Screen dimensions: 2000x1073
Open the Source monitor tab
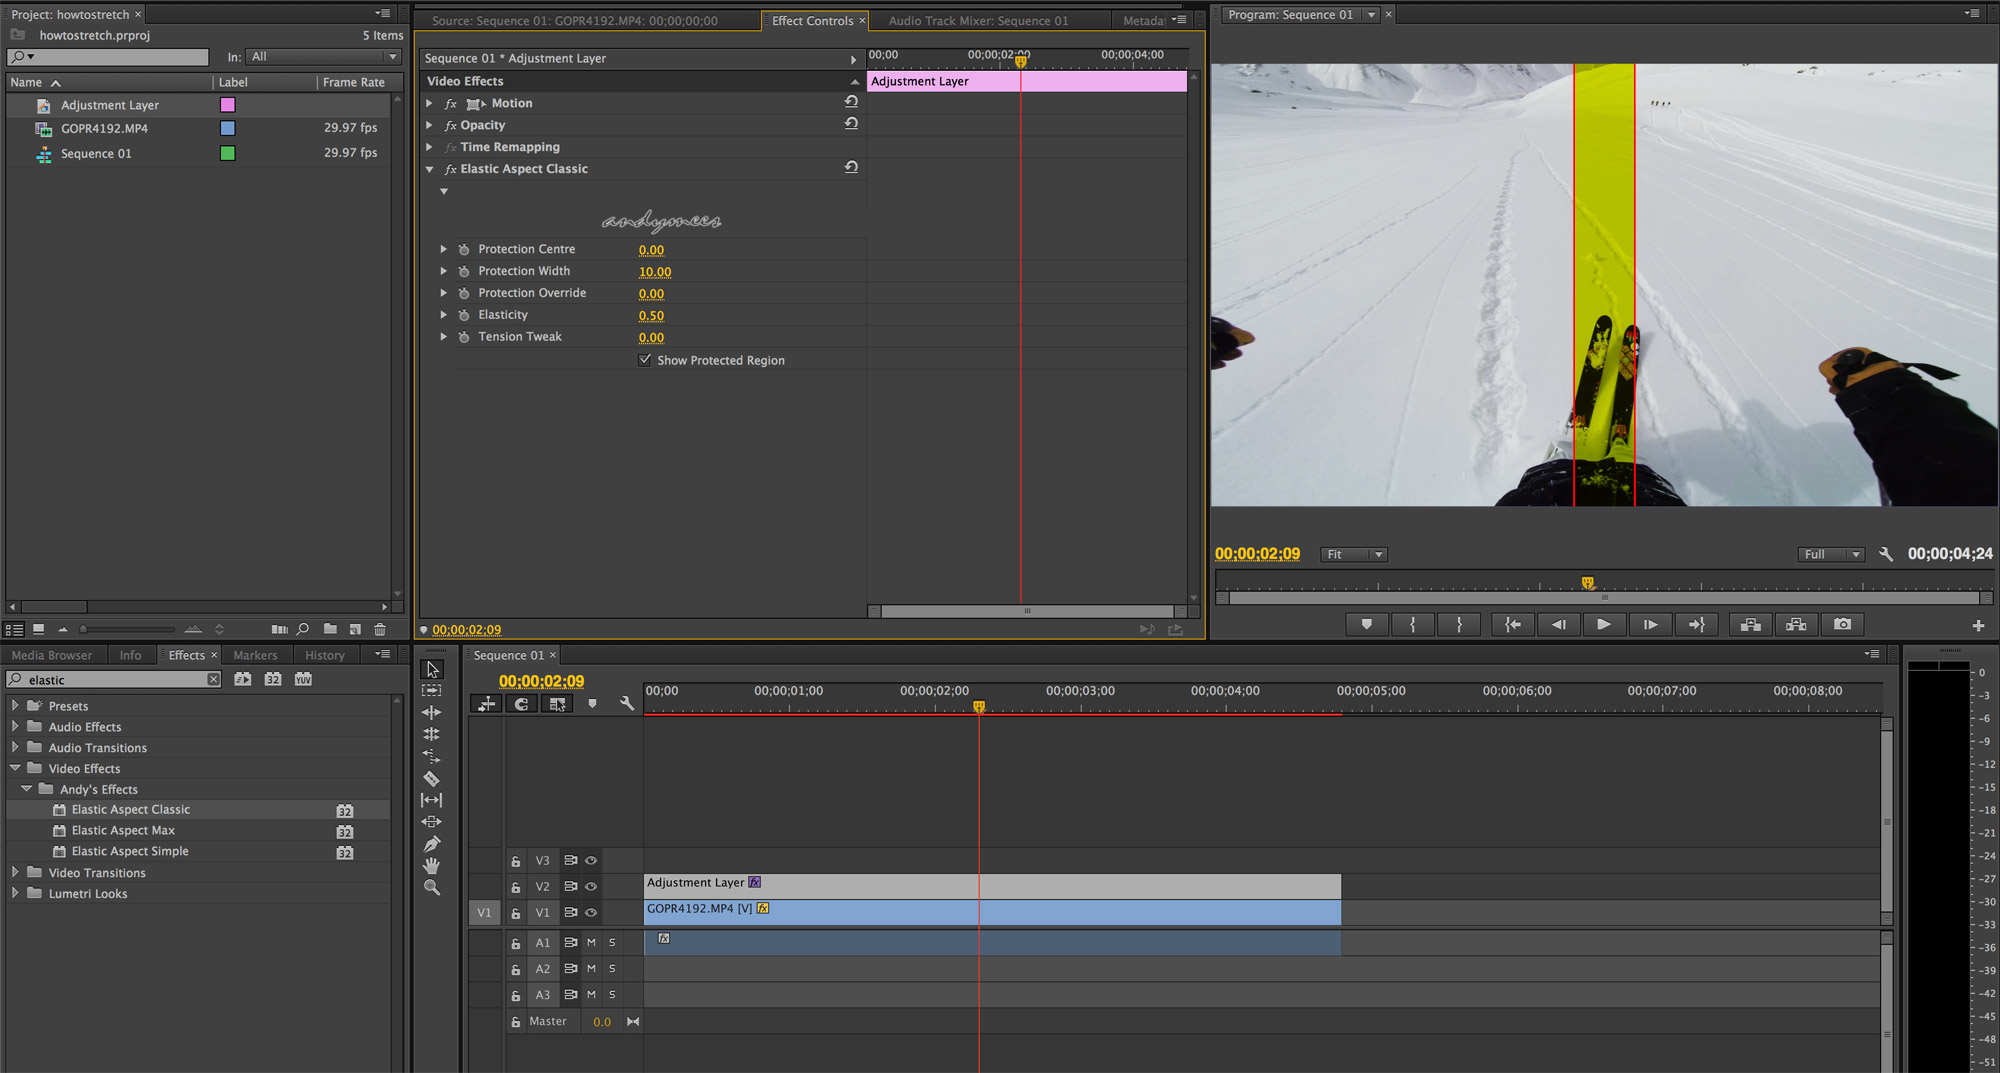(x=575, y=20)
